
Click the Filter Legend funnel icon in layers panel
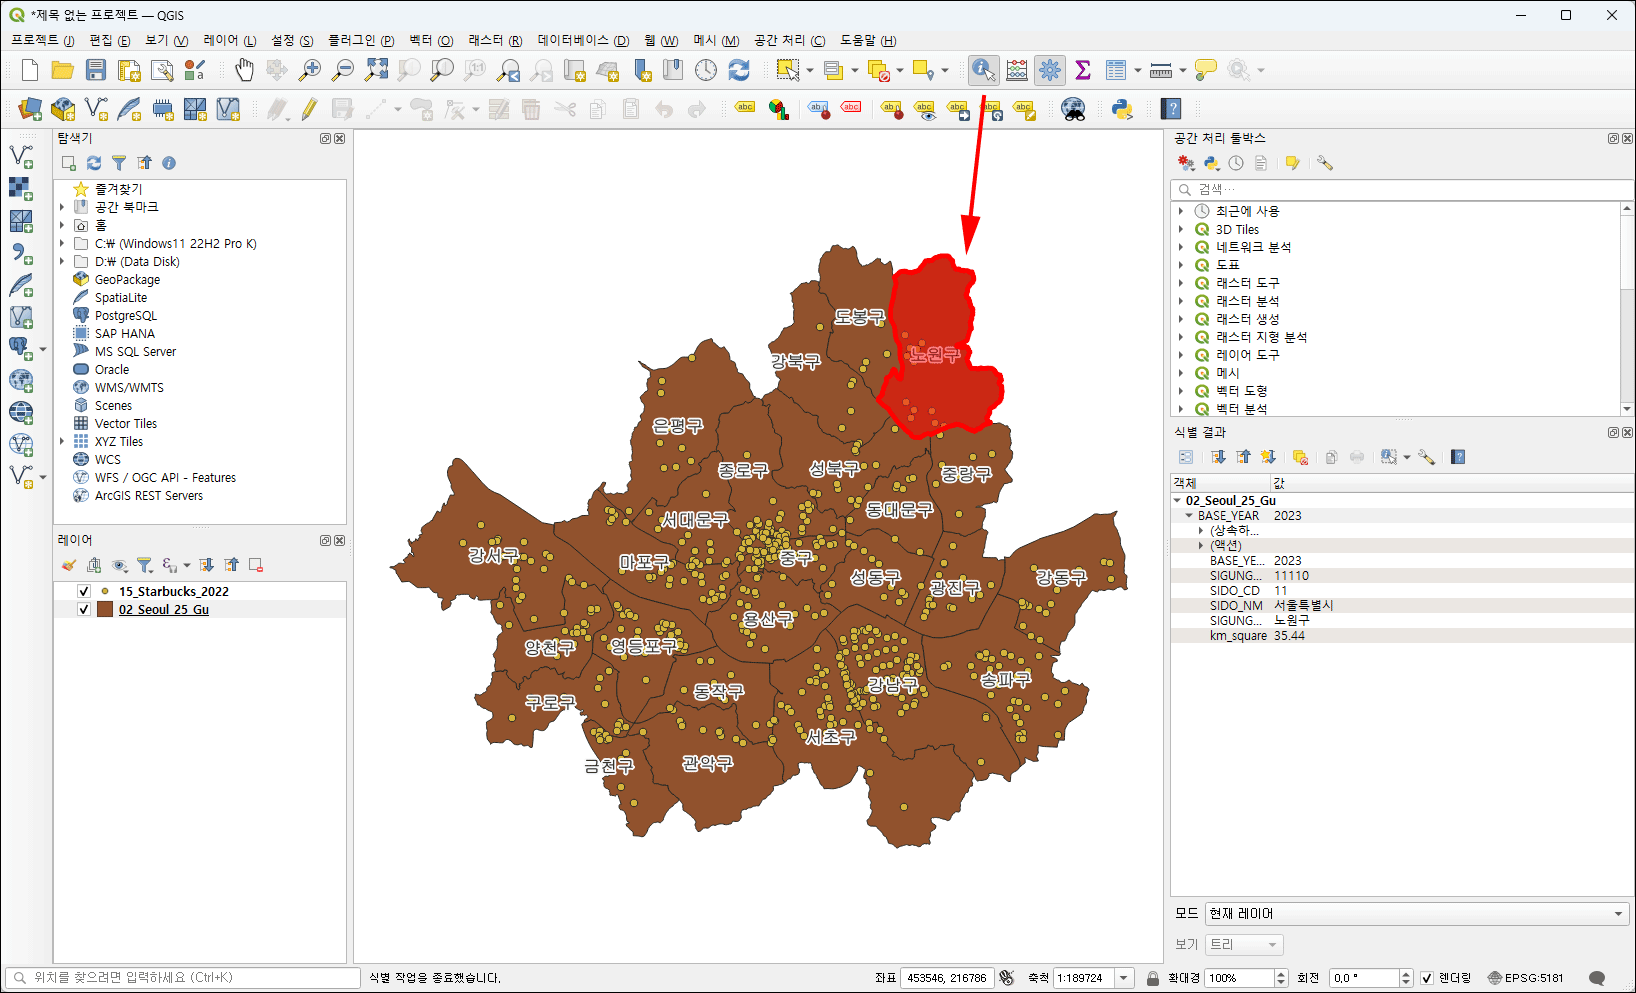(x=145, y=565)
